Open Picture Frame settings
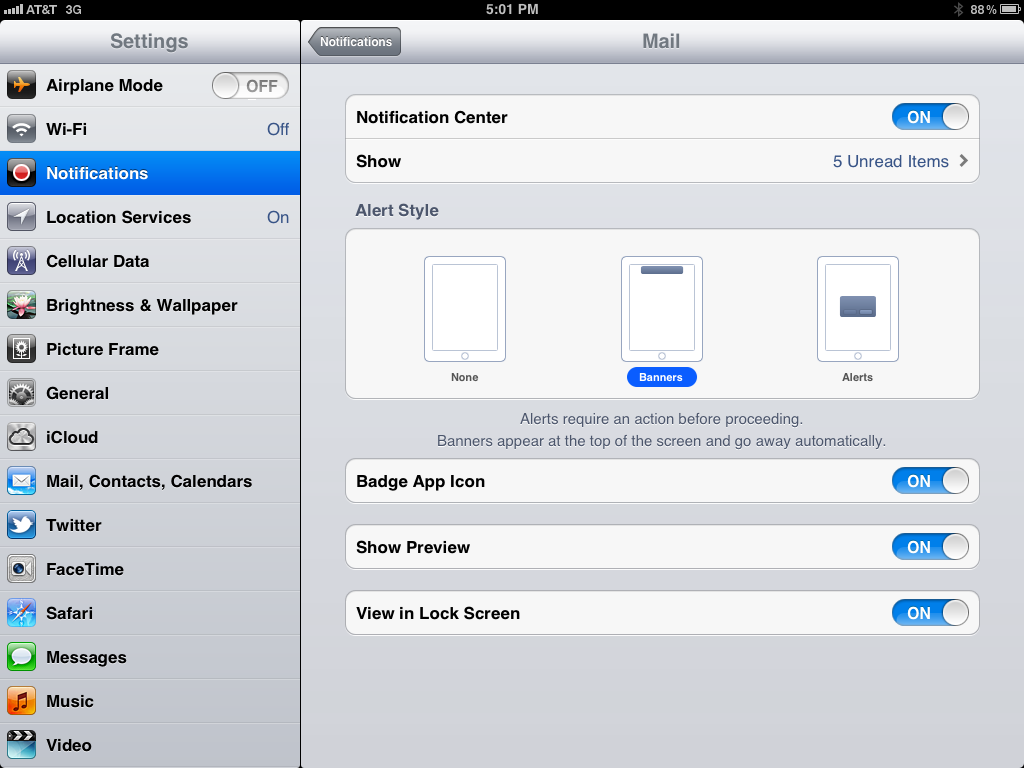1024x768 pixels. pos(150,349)
